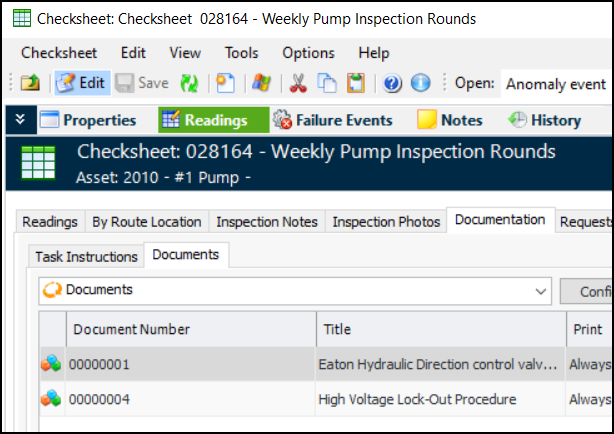Expand the Documents dropdown arrow
This screenshot has height=434, width=614.
(x=541, y=291)
